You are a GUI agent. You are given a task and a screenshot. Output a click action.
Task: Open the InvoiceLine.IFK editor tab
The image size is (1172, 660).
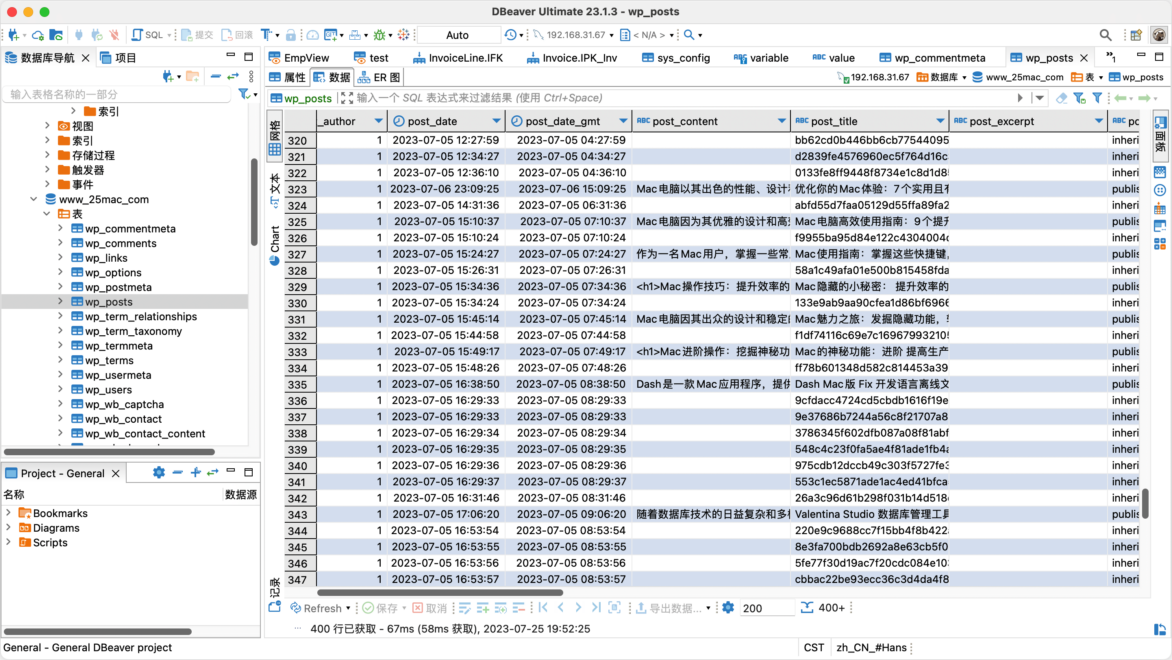tap(457, 58)
